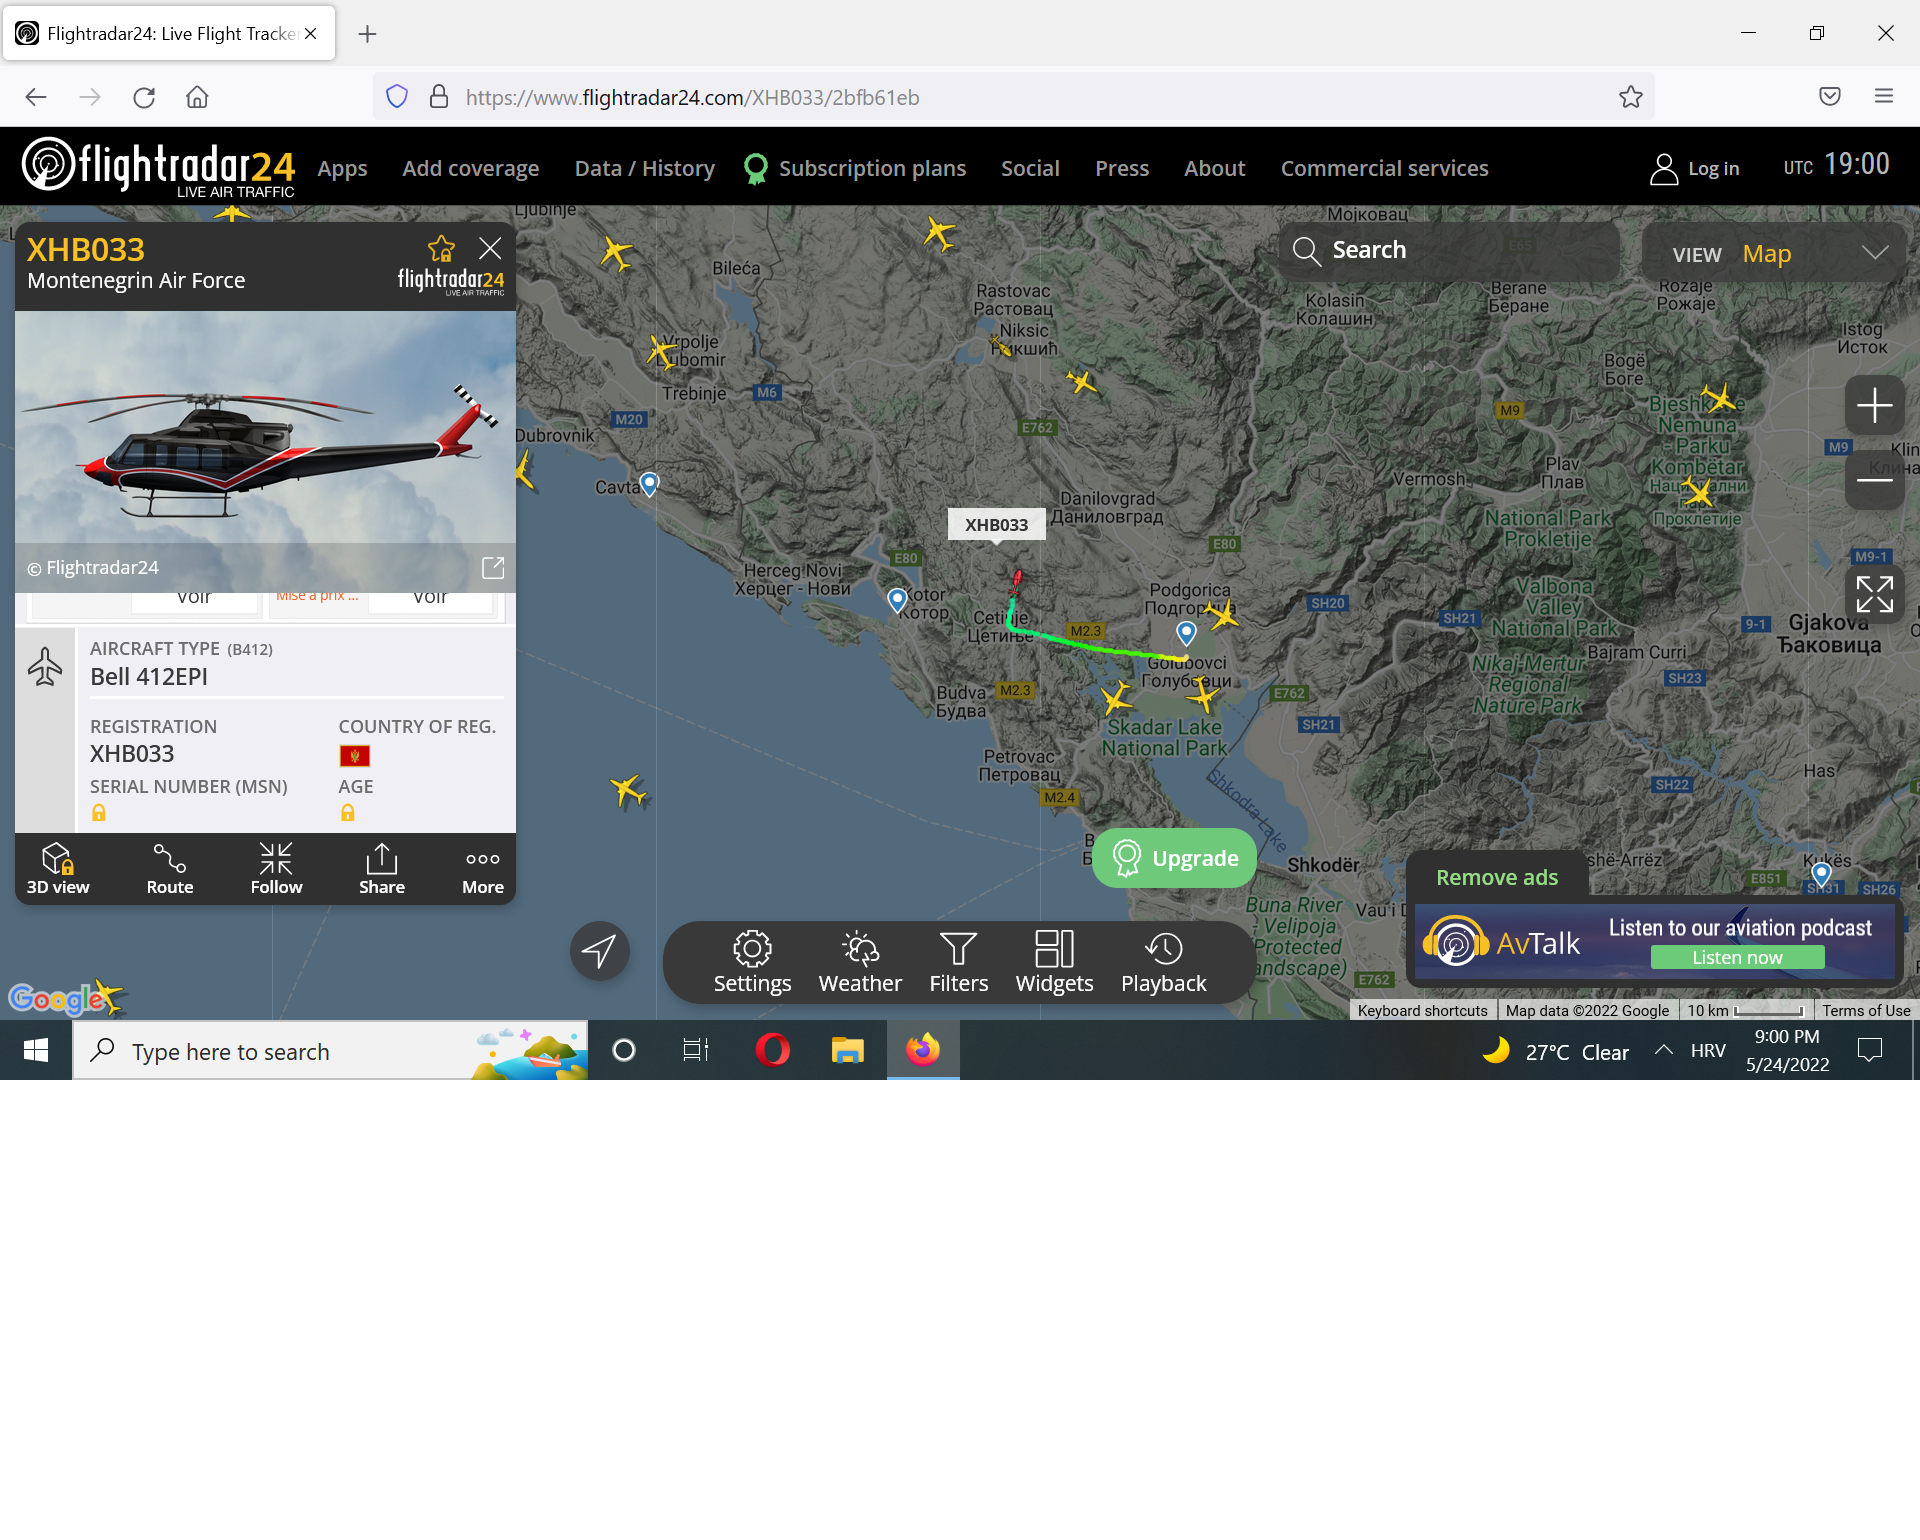The height and width of the screenshot is (1540, 1920).
Task: Open the Social menu
Action: (1030, 168)
